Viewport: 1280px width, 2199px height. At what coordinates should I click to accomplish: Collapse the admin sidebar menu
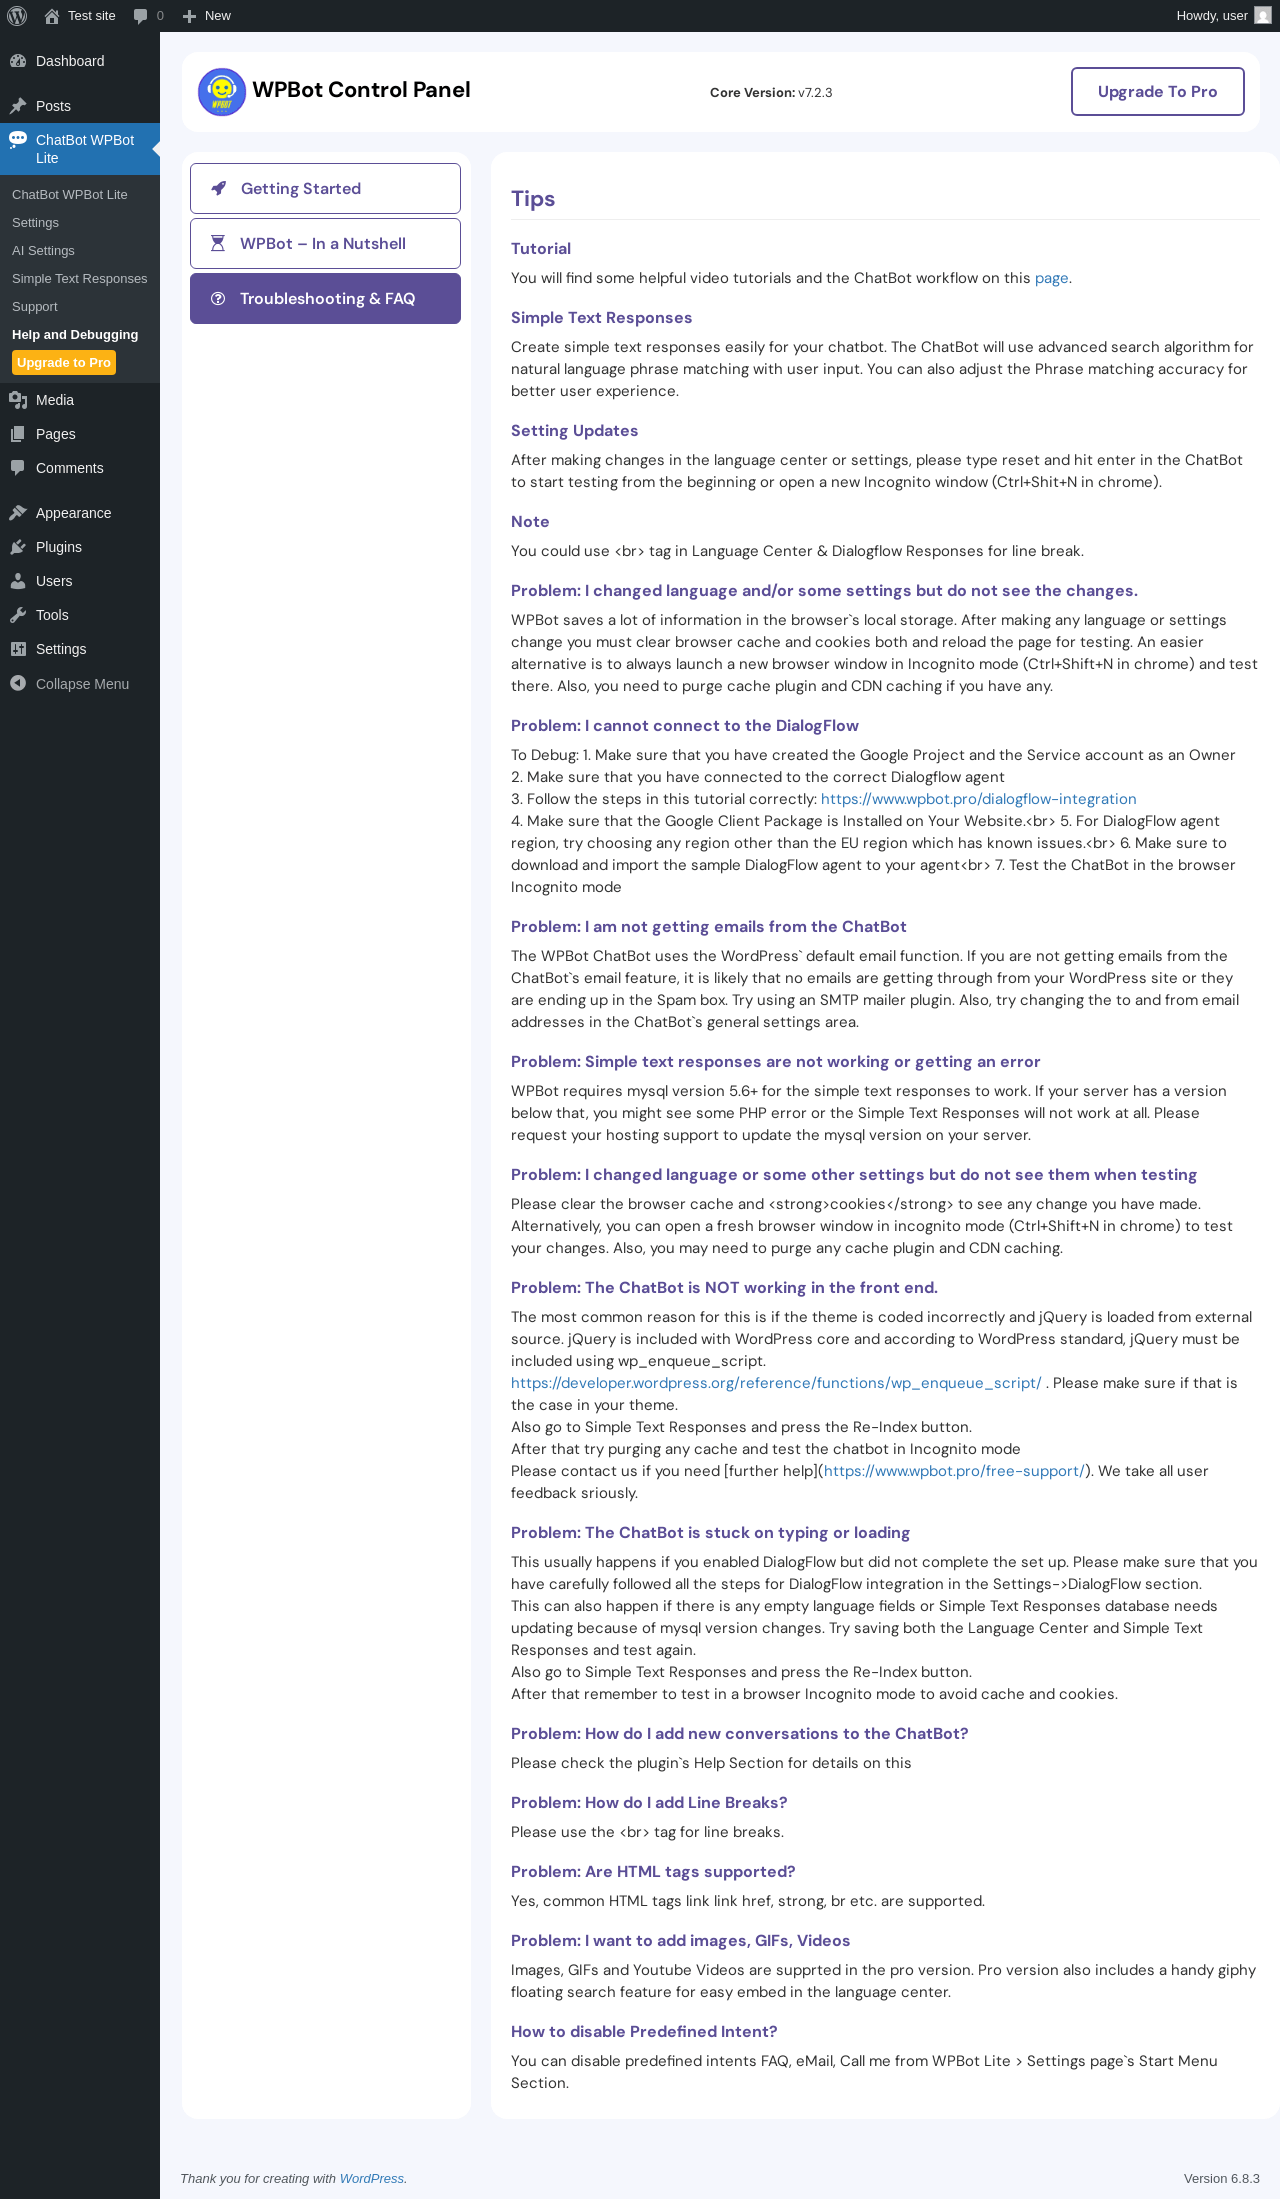tap(69, 684)
